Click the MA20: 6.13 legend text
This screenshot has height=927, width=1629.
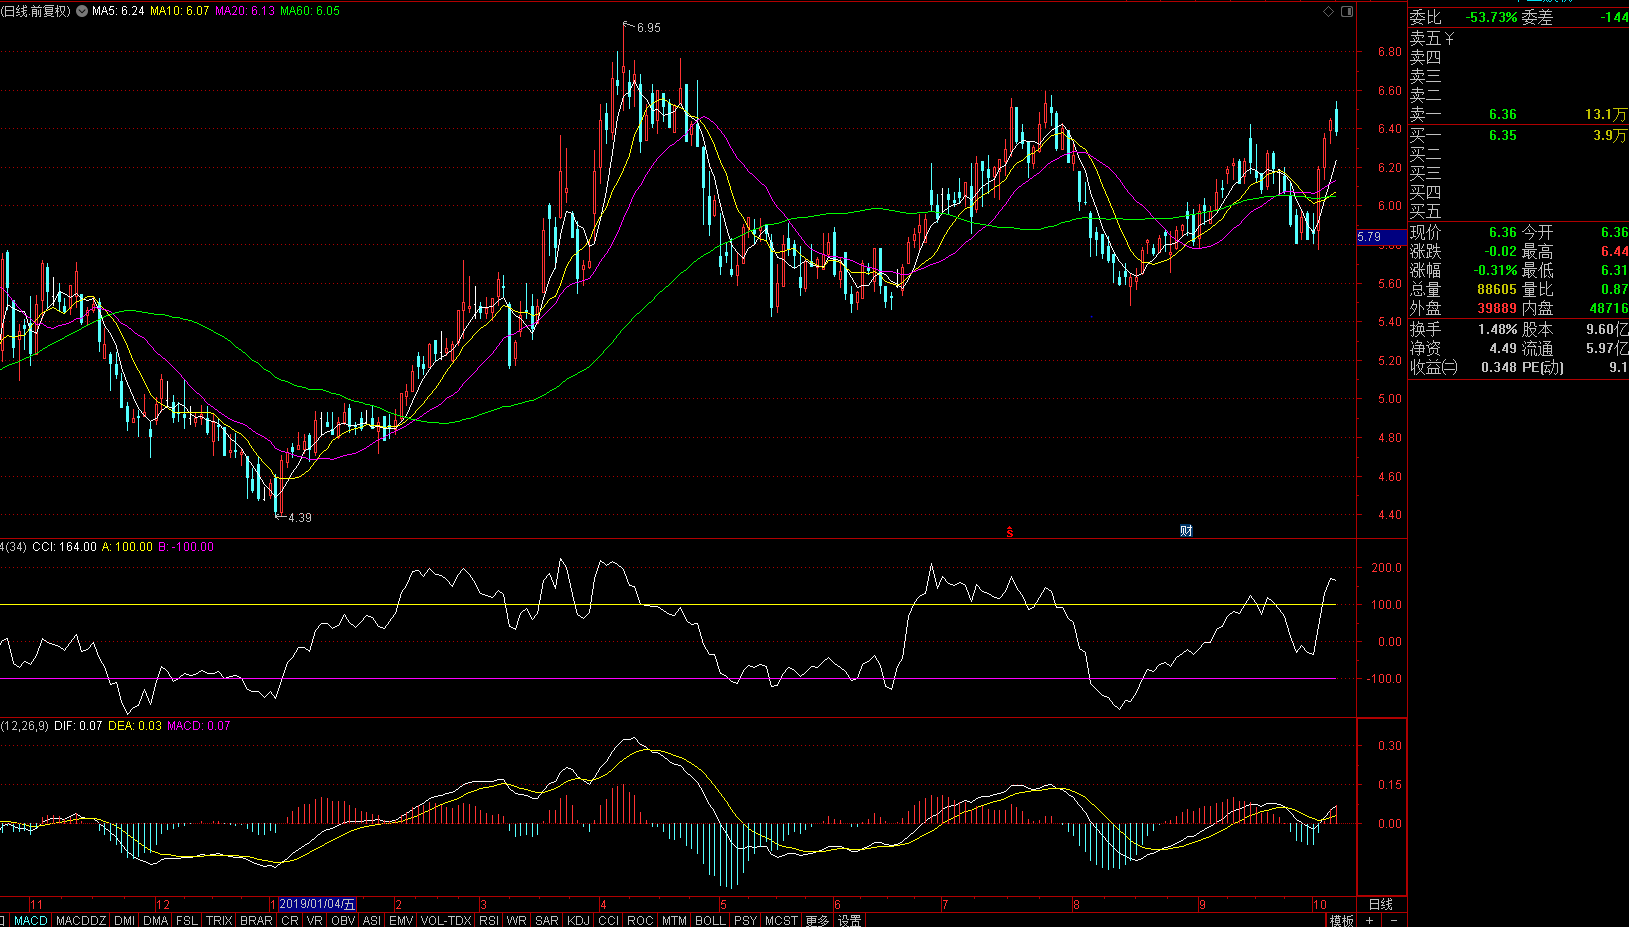point(245,11)
